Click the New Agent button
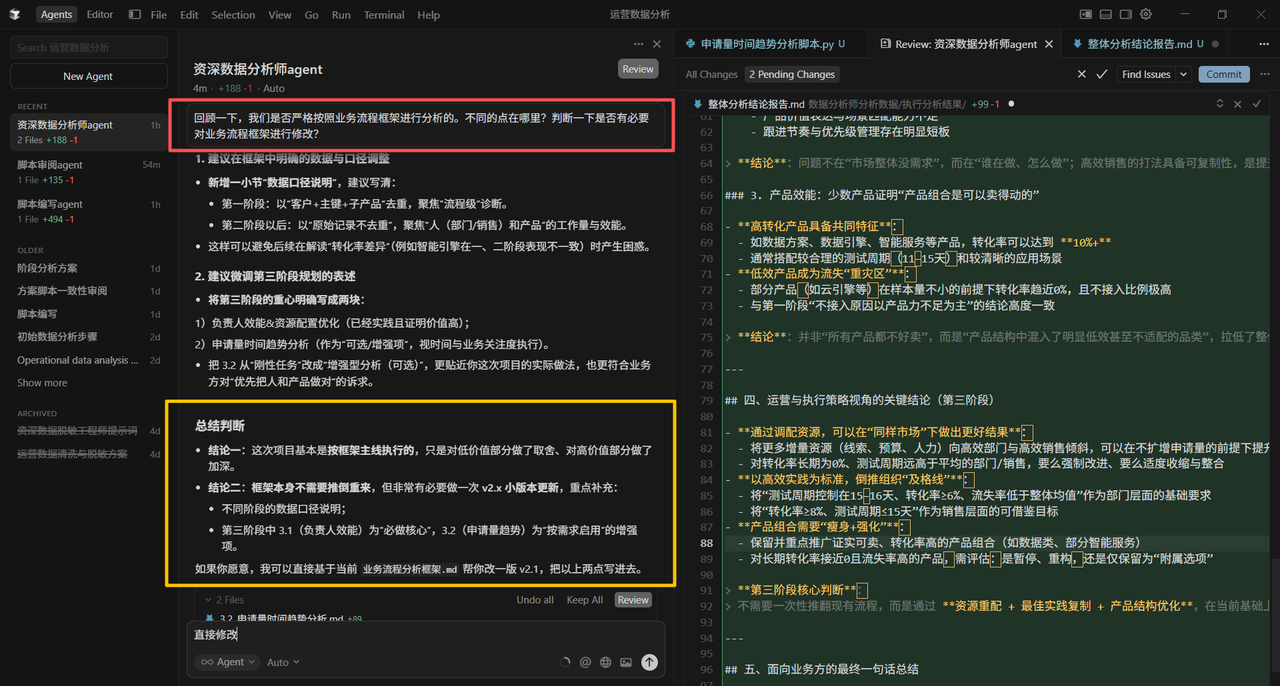The width and height of the screenshot is (1280, 686). 88,76
